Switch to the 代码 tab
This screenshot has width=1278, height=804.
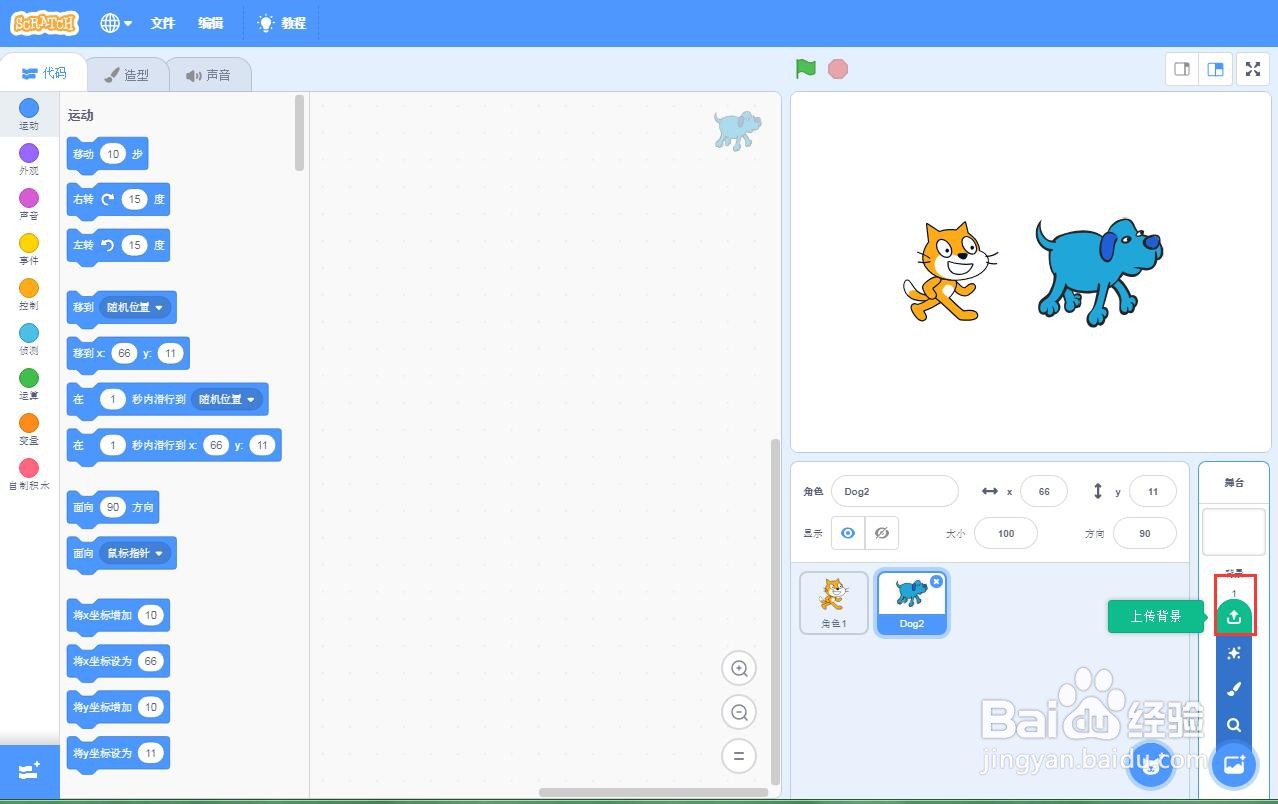click(x=43, y=73)
